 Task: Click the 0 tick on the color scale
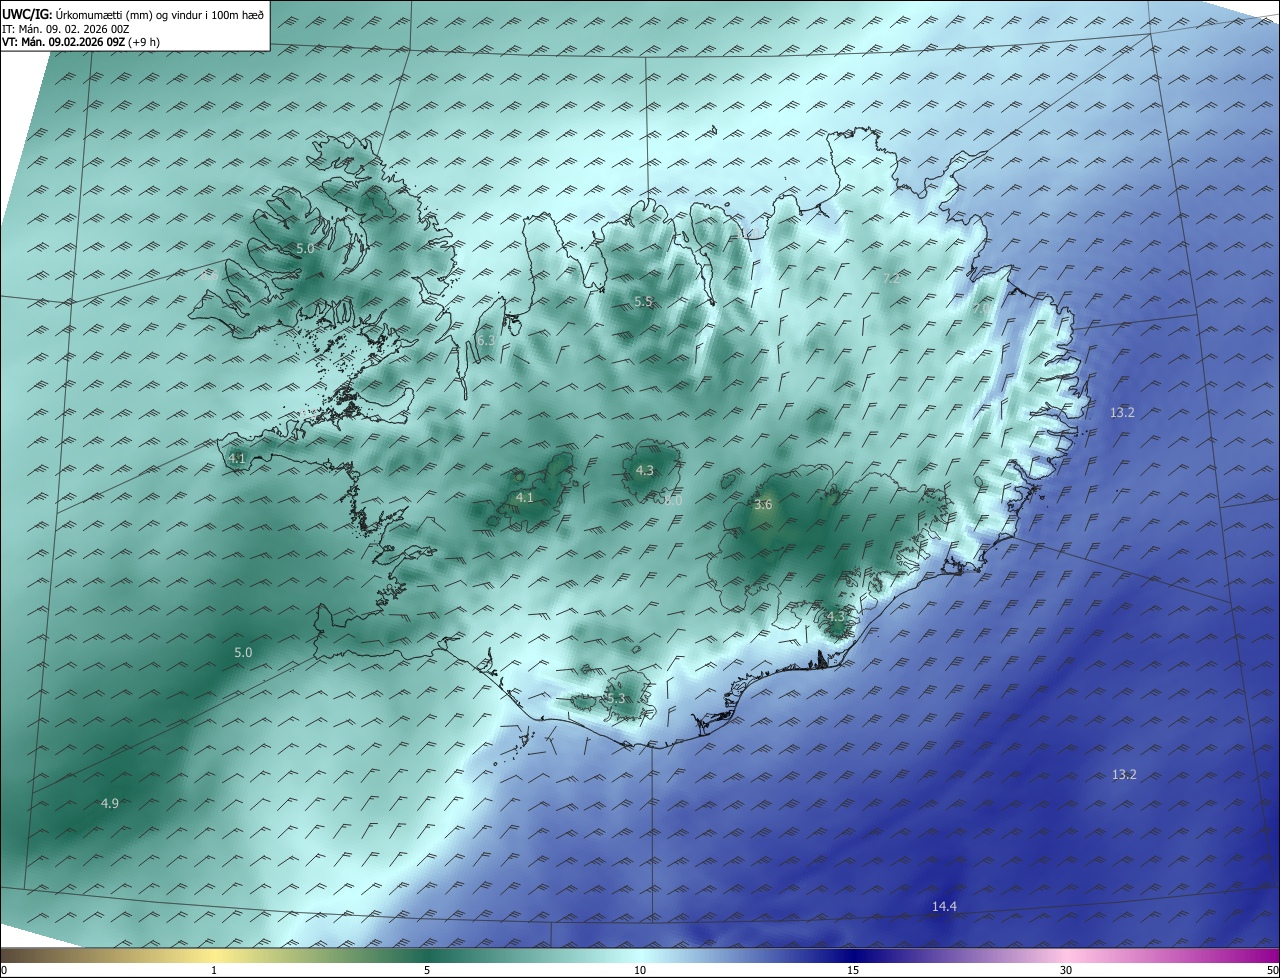4,970
